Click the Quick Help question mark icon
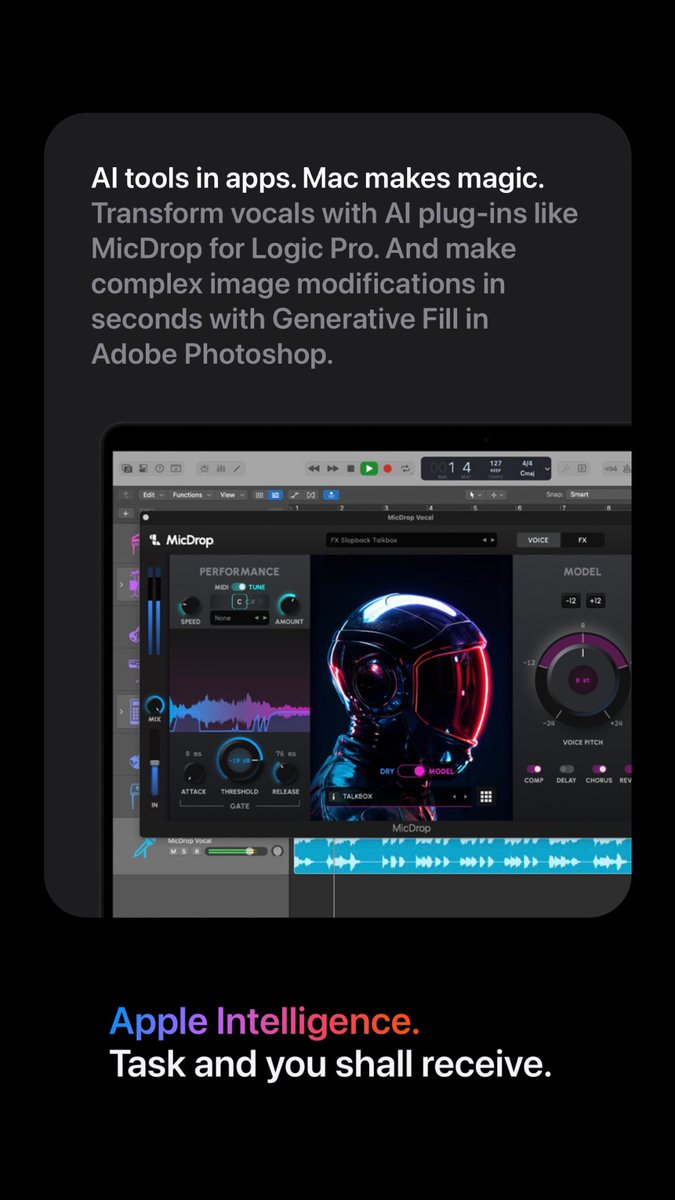The width and height of the screenshot is (675, 1200). click(x=160, y=468)
